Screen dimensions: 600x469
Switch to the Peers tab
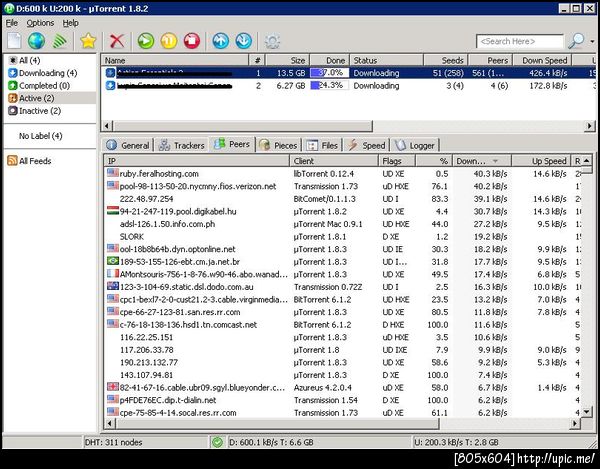[x=232, y=144]
